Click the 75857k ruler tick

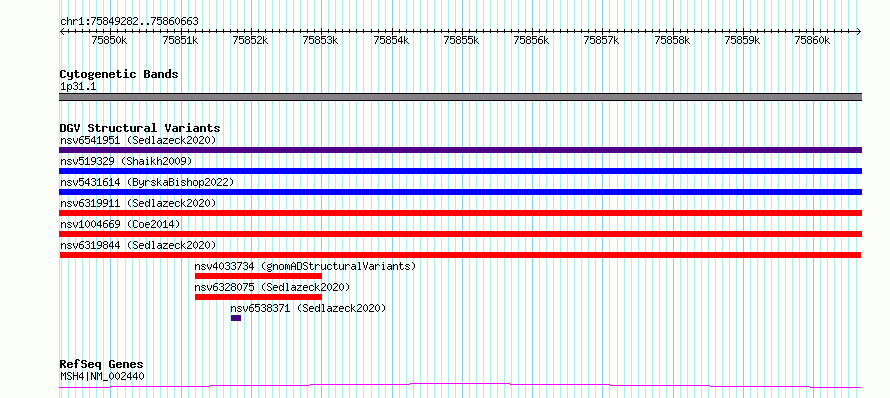point(603,40)
